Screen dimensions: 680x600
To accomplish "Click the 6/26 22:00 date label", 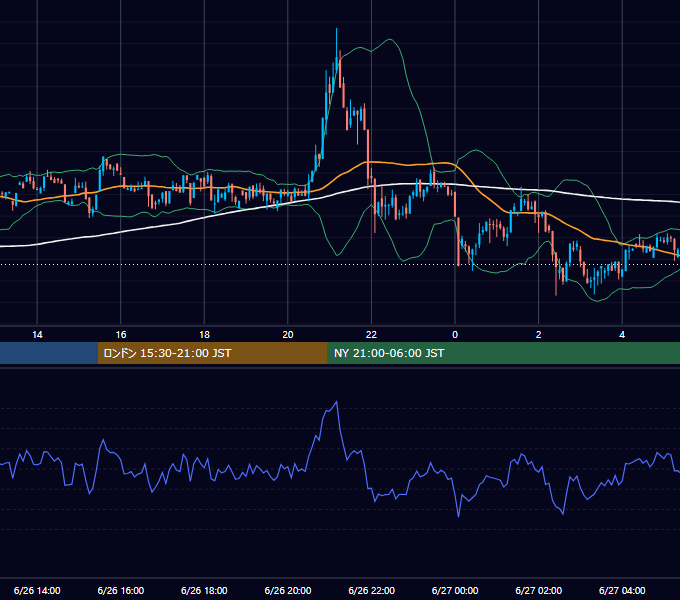I will (x=371, y=590).
